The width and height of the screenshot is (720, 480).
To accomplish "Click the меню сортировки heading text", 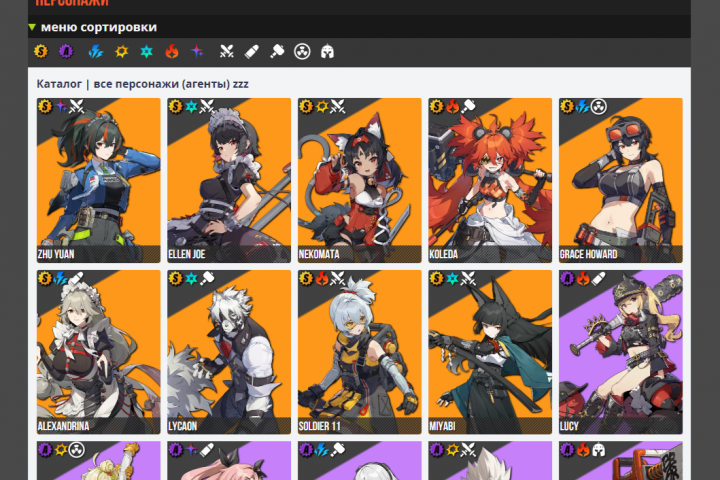I will (x=99, y=27).
